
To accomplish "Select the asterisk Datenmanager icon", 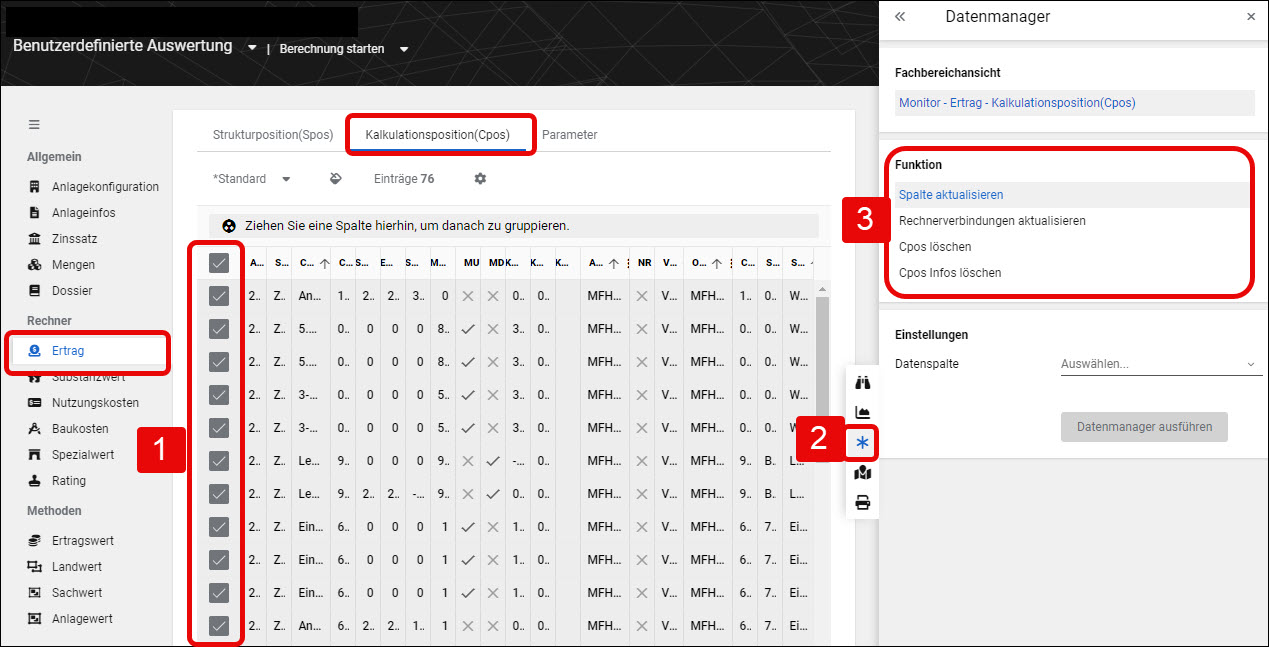I will tap(862, 442).
